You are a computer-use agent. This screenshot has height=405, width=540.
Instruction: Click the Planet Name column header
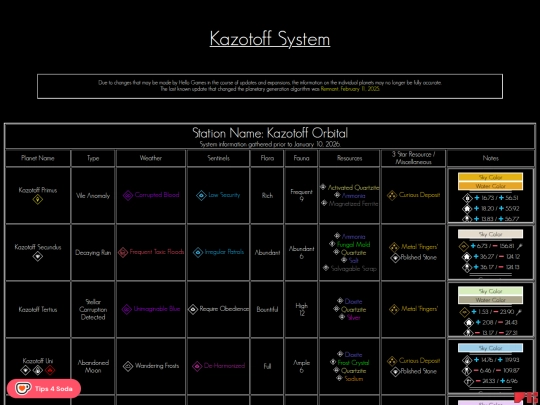38,158
